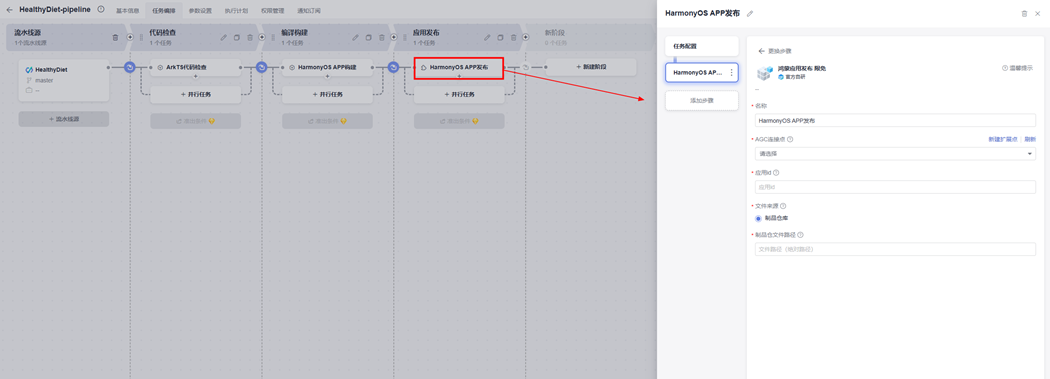Click the blue trigger circle before HarmonyOS APP构建
This screenshot has width=1050, height=379.
point(262,68)
